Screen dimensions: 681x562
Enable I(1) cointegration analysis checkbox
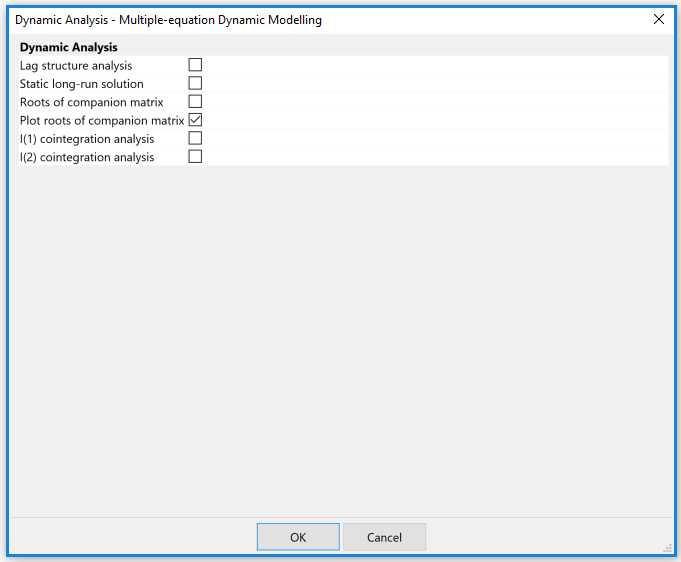click(x=195, y=138)
